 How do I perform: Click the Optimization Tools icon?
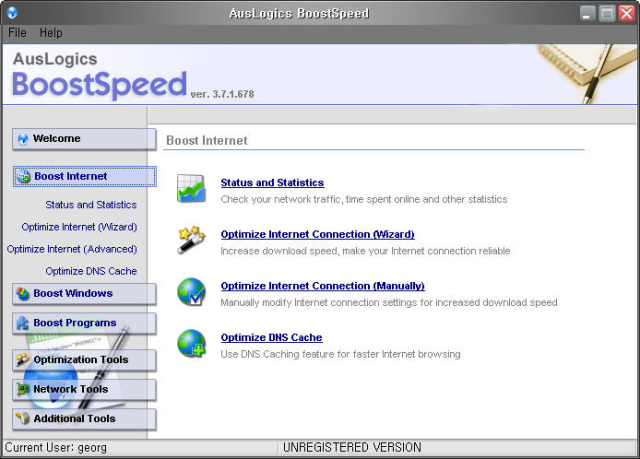click(22, 359)
